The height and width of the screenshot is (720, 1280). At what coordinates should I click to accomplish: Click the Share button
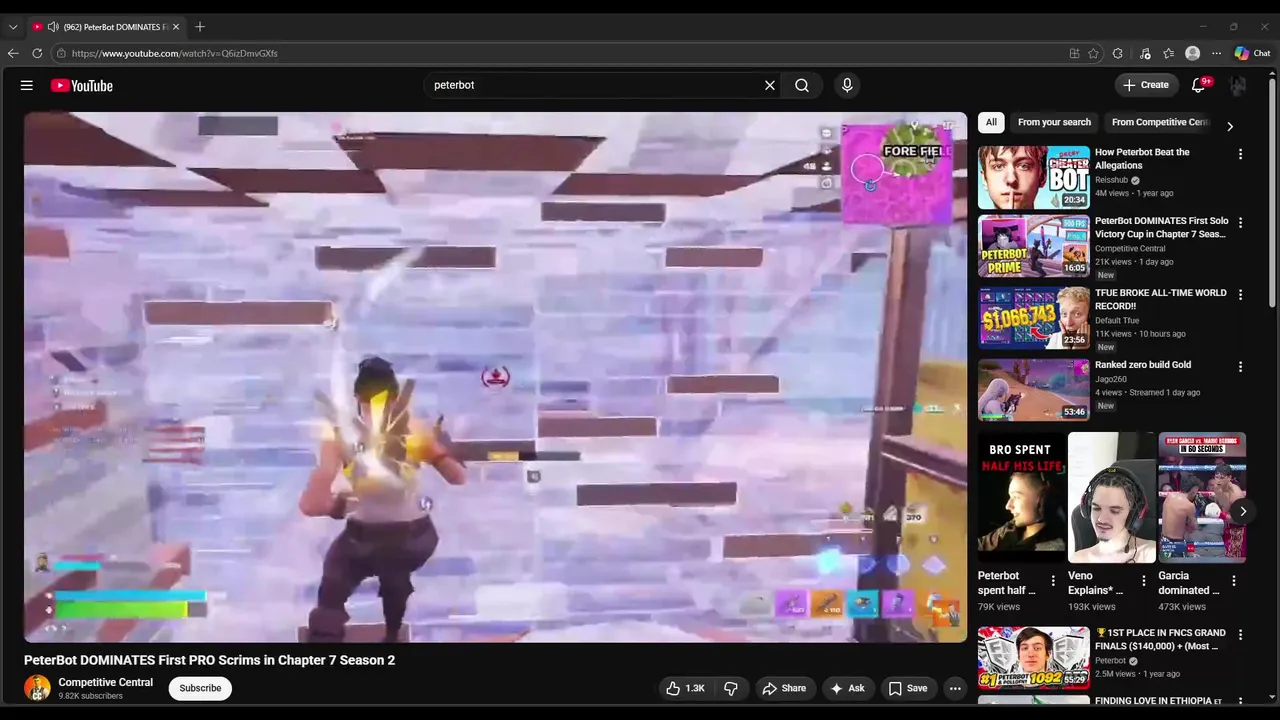pyautogui.click(x=783, y=688)
